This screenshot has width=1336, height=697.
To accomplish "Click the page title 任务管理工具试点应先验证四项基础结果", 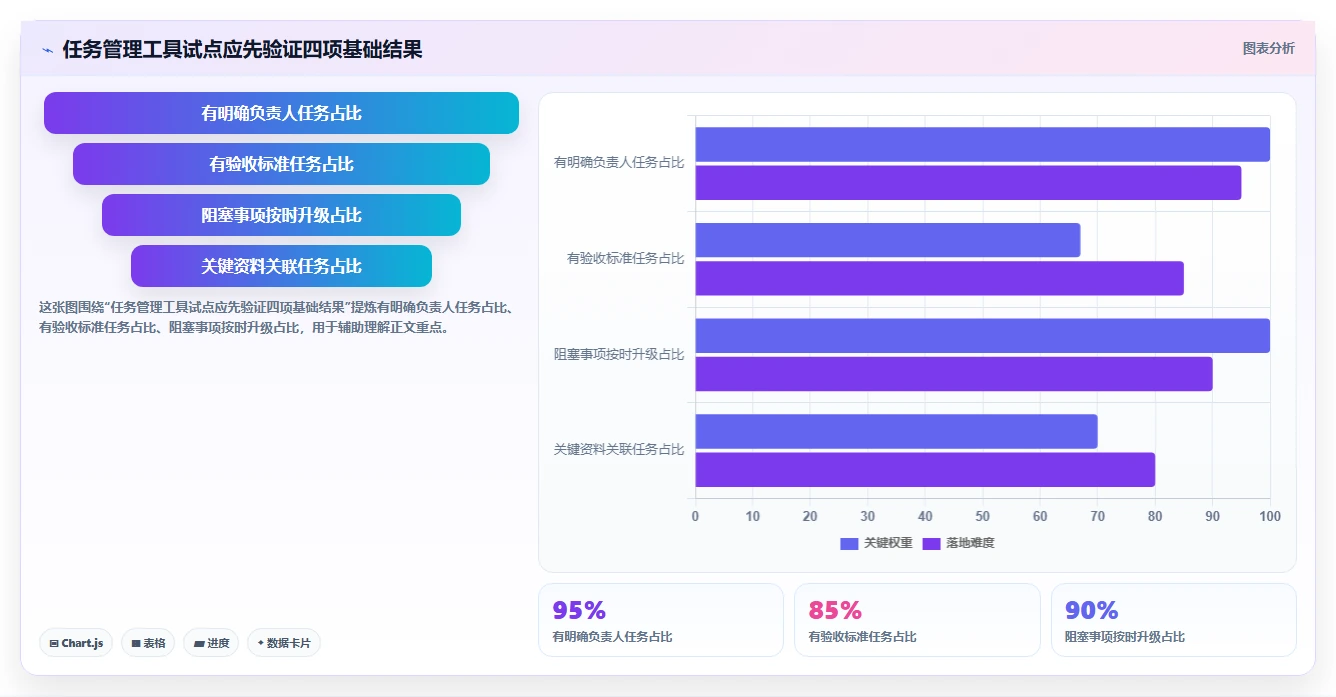I will pyautogui.click(x=242, y=50).
